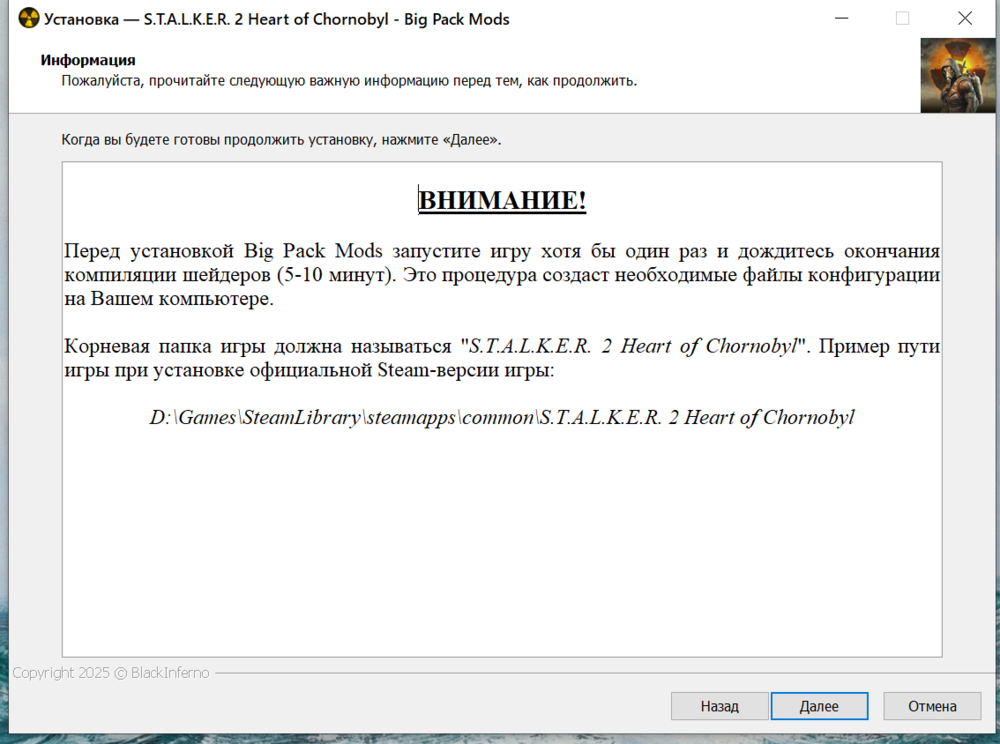This screenshot has width=1000, height=744.
Task: Click the disabled maximize window button
Action: point(902,18)
